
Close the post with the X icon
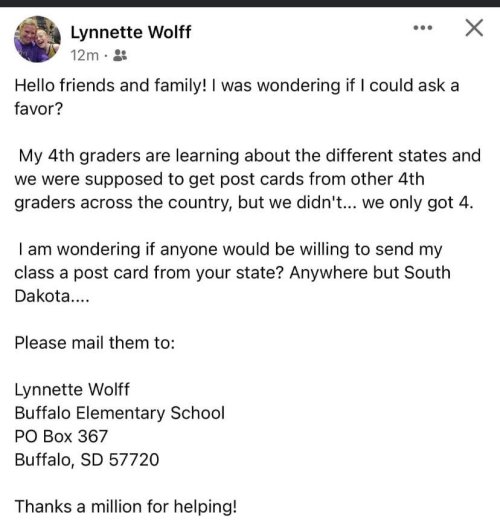pos(474,27)
